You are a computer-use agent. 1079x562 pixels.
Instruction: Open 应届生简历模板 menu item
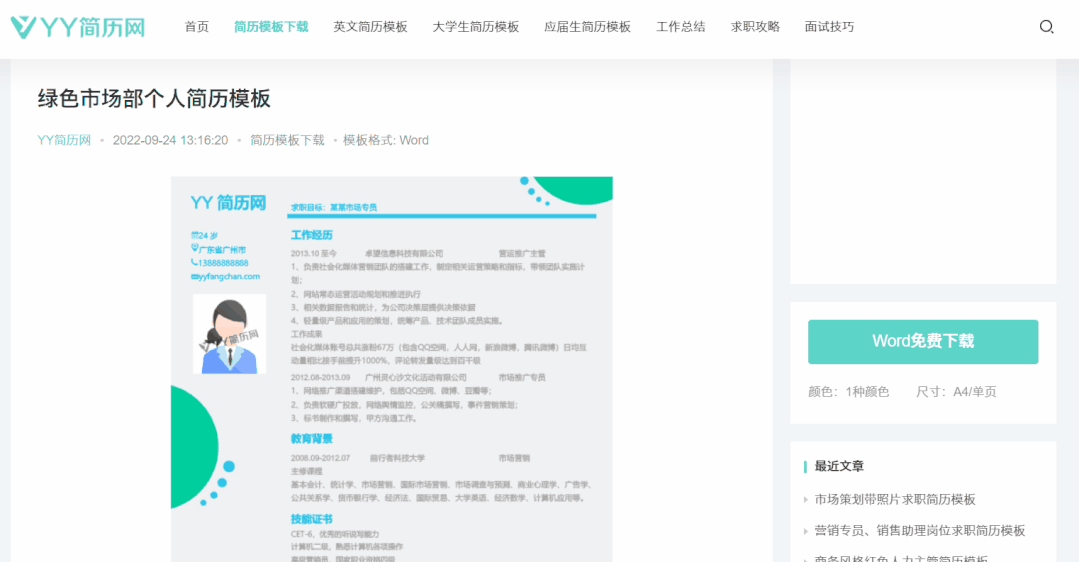(588, 27)
